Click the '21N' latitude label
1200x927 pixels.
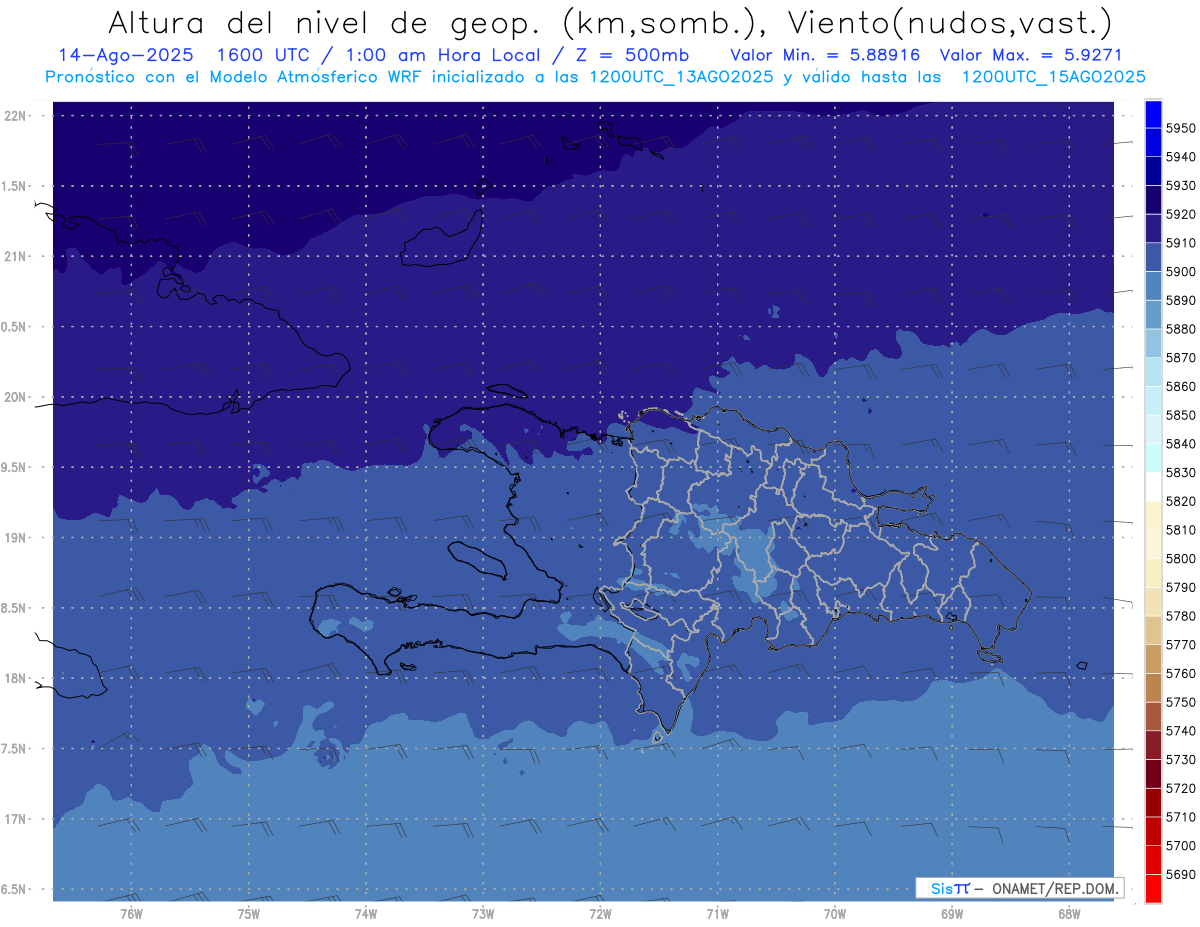14,256
